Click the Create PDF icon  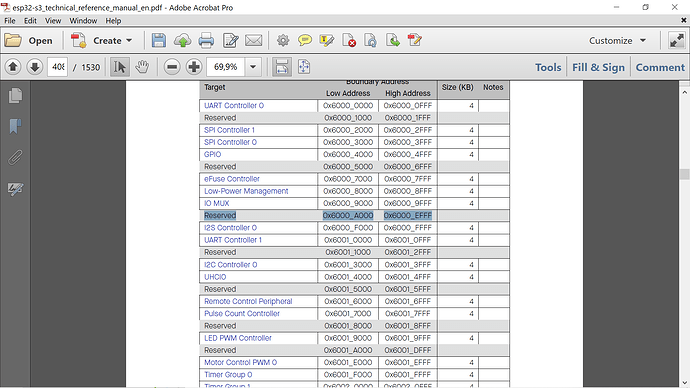click(79, 40)
